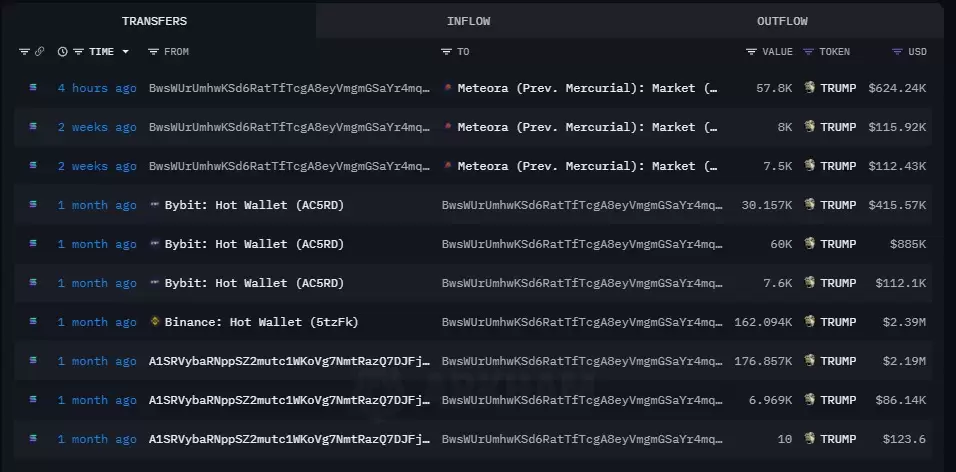
Task: Click the USD amount '$624.24K'
Action: (x=897, y=88)
